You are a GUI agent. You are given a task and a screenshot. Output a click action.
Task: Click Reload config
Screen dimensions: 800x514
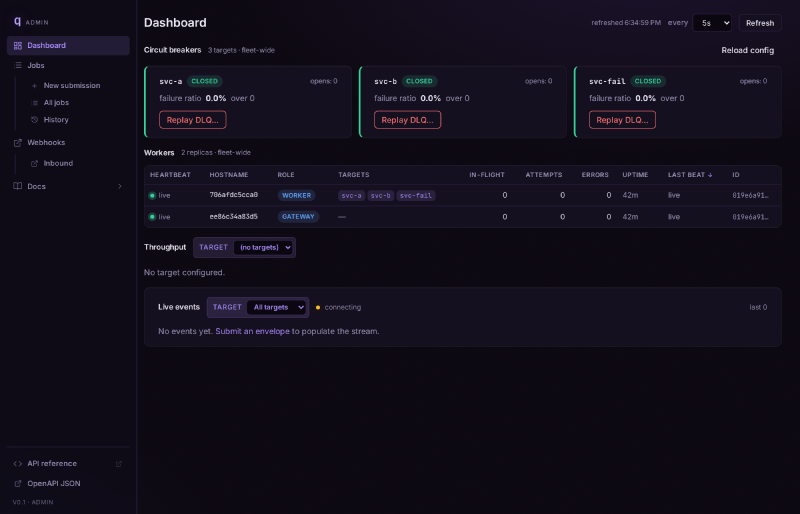(747, 51)
